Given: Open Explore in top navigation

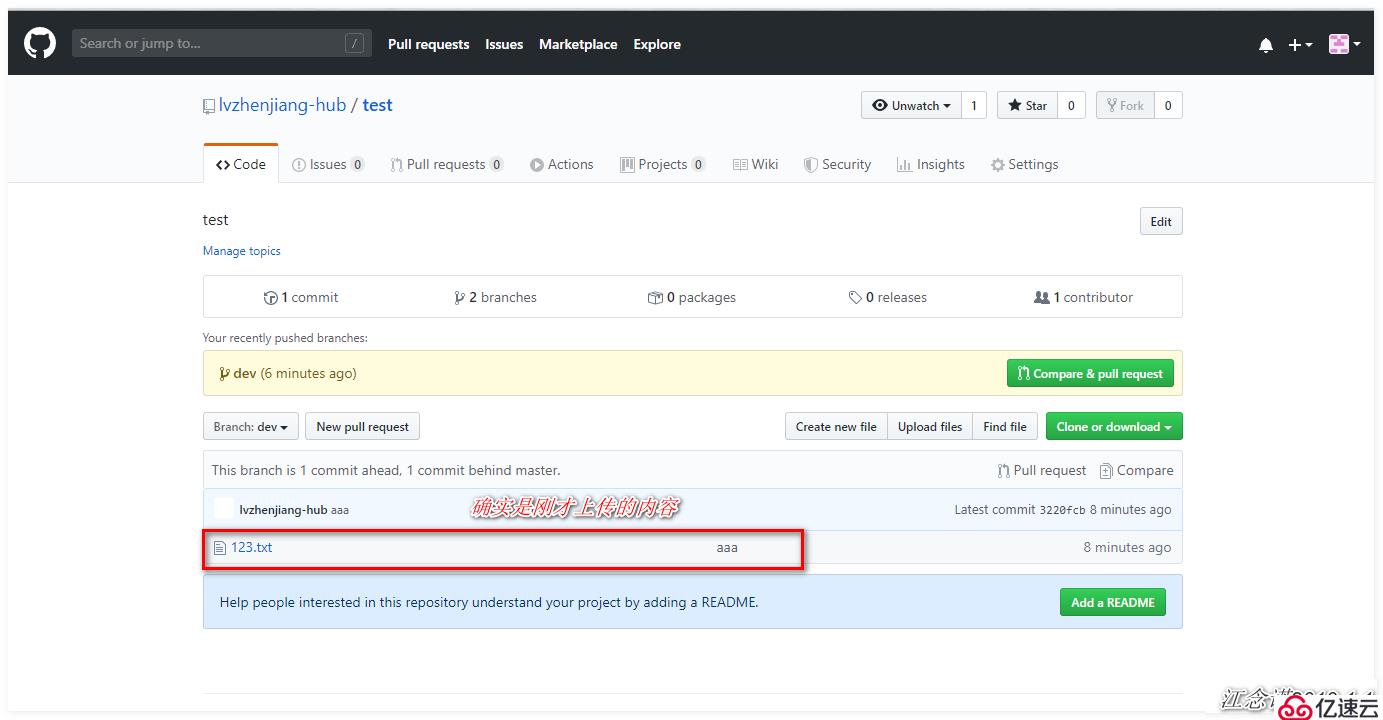Looking at the screenshot, I should 657,44.
